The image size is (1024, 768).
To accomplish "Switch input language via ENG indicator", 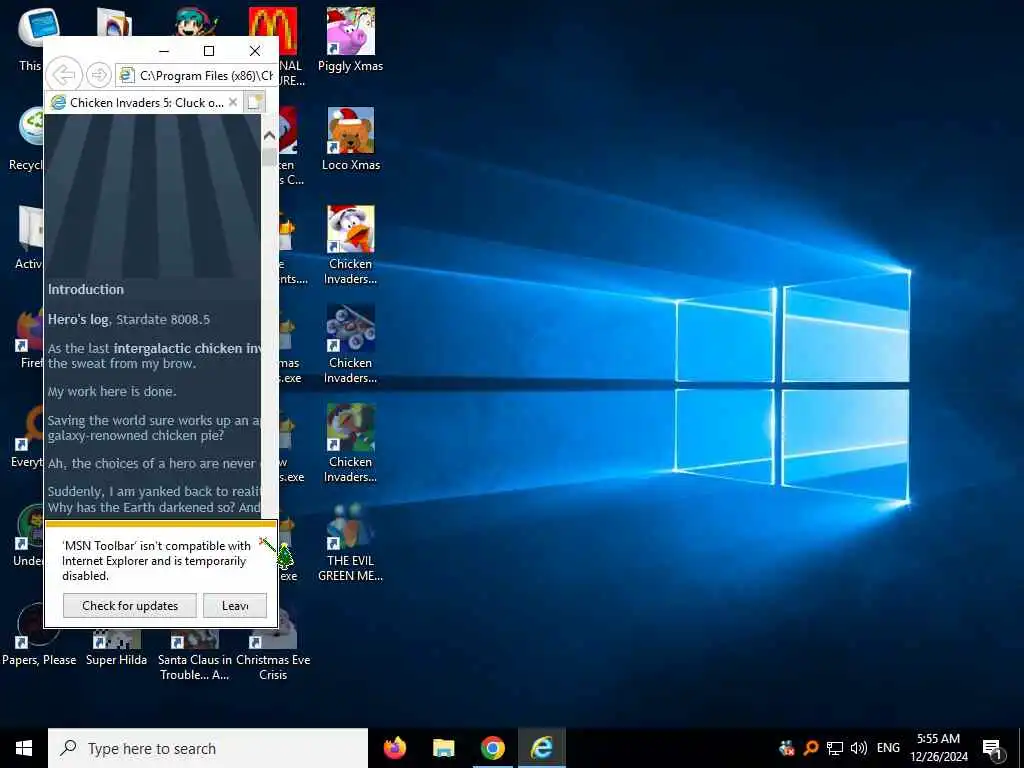I will coord(888,748).
